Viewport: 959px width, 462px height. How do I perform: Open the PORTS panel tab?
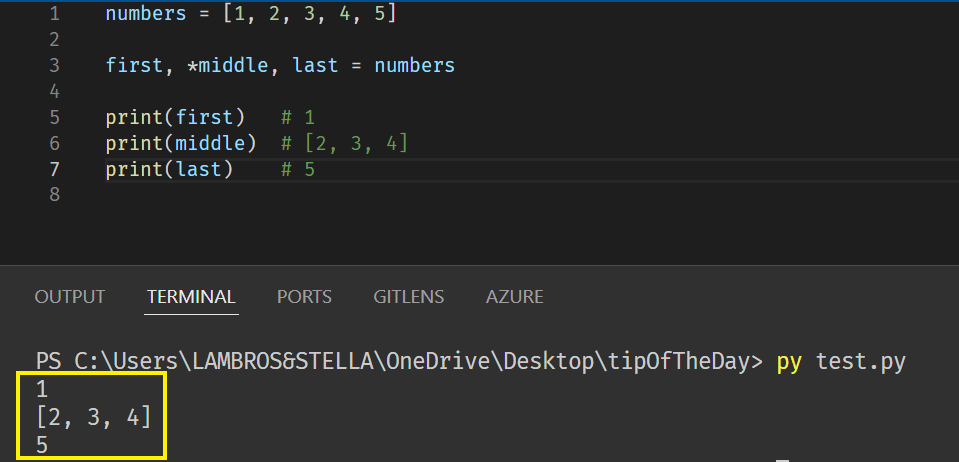(x=304, y=297)
